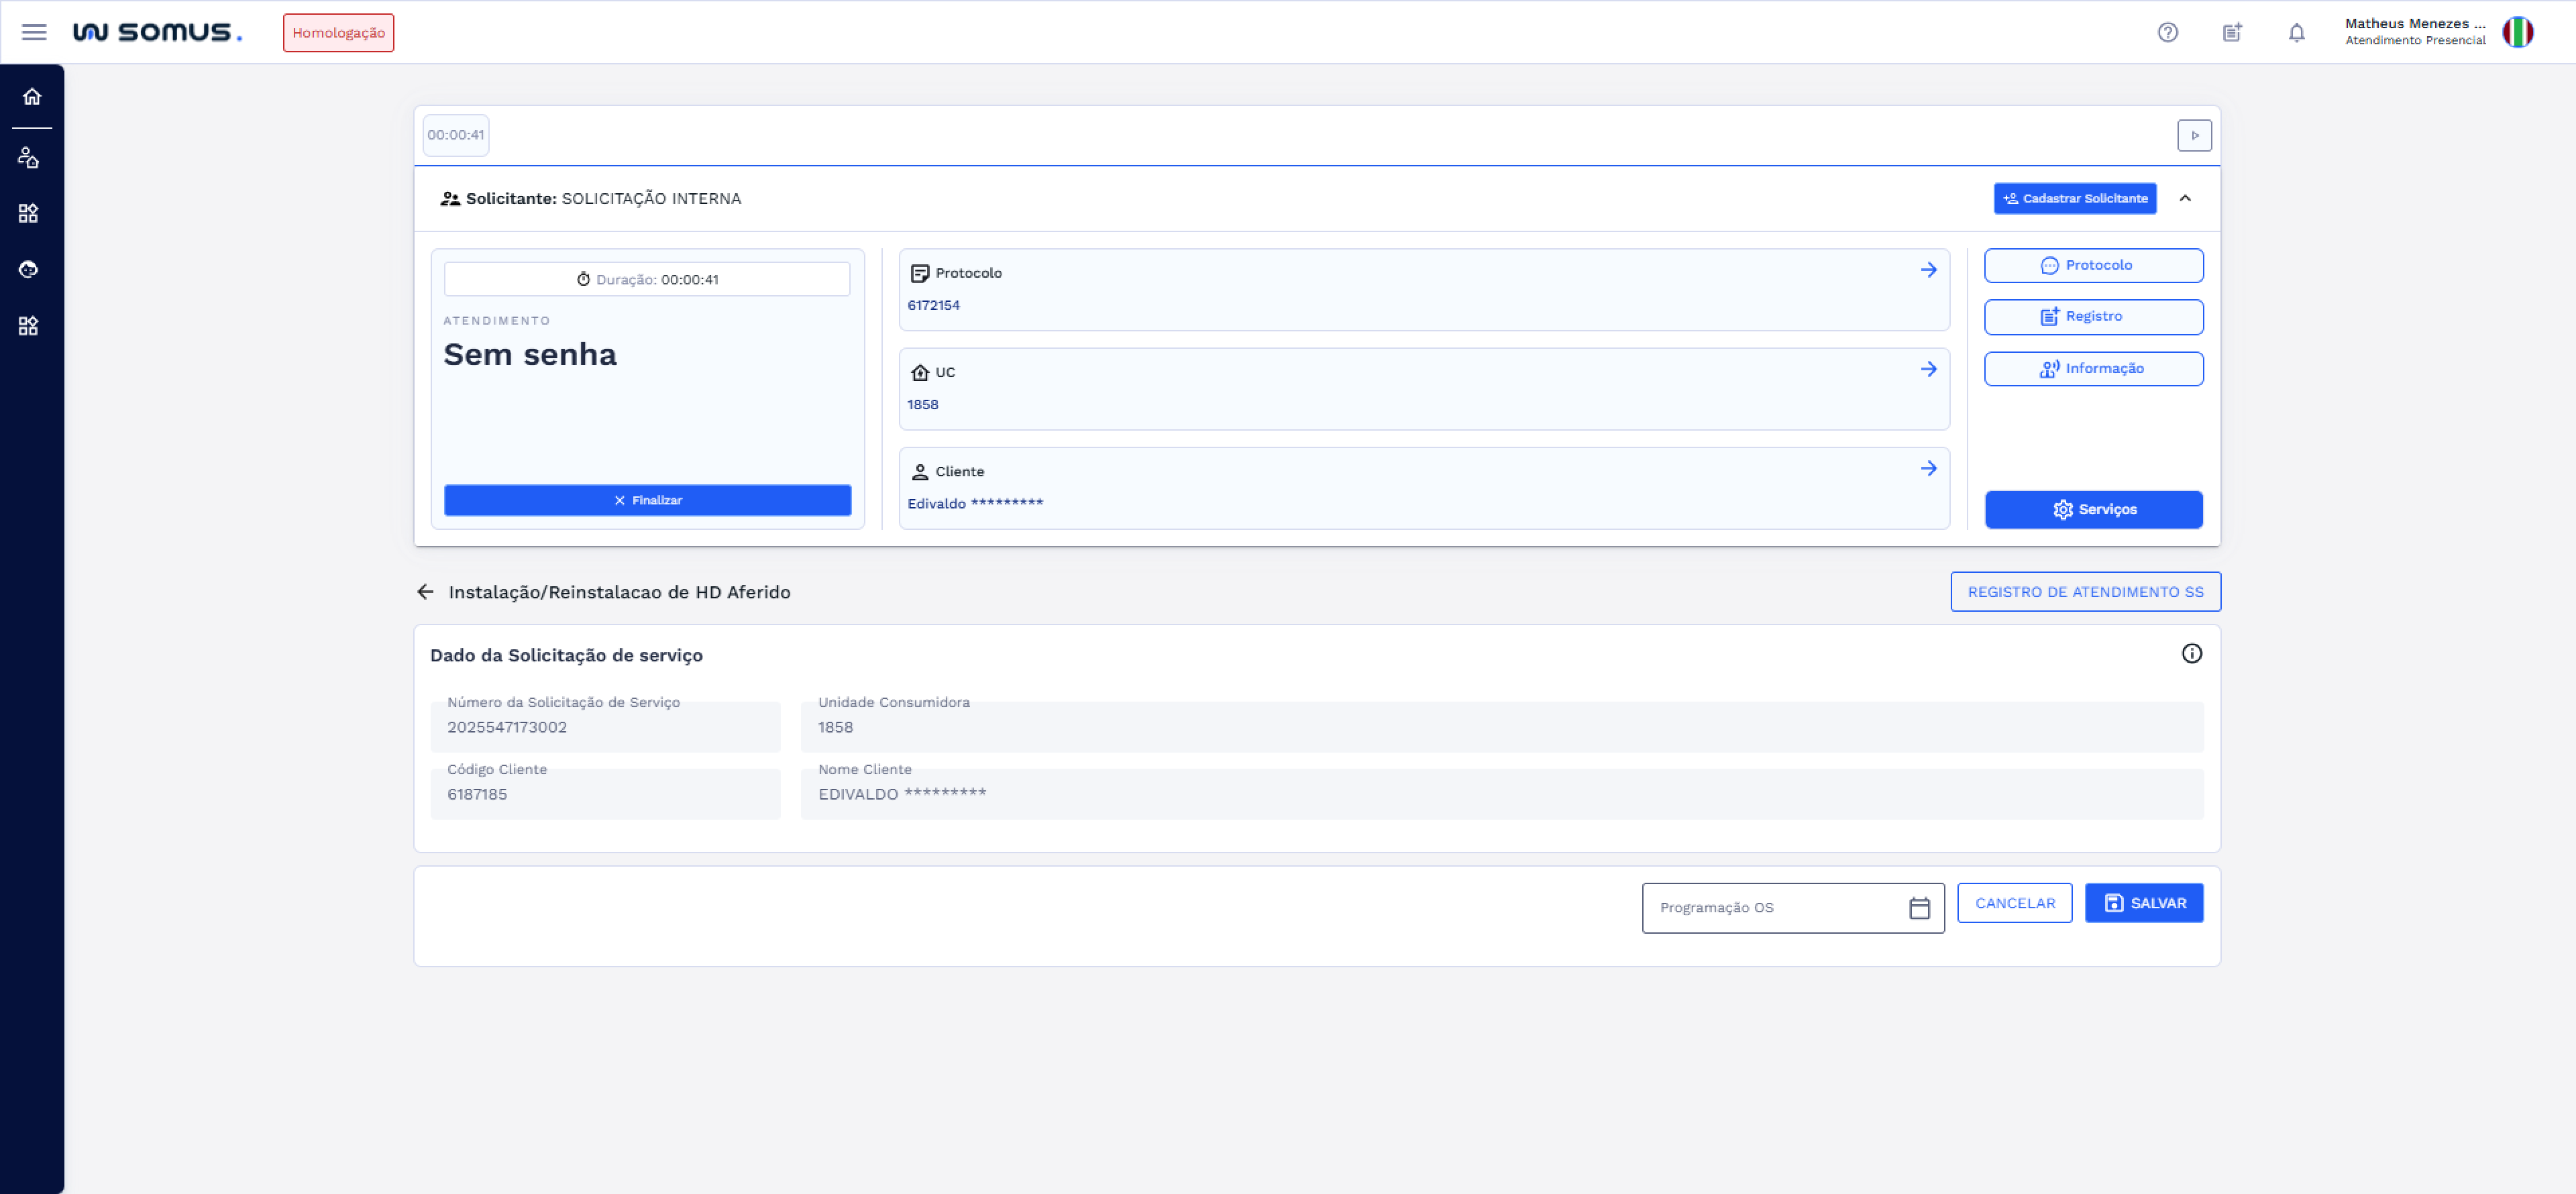The image size is (2576, 1194).
Task: Open the Registro option
Action: coord(2093,316)
